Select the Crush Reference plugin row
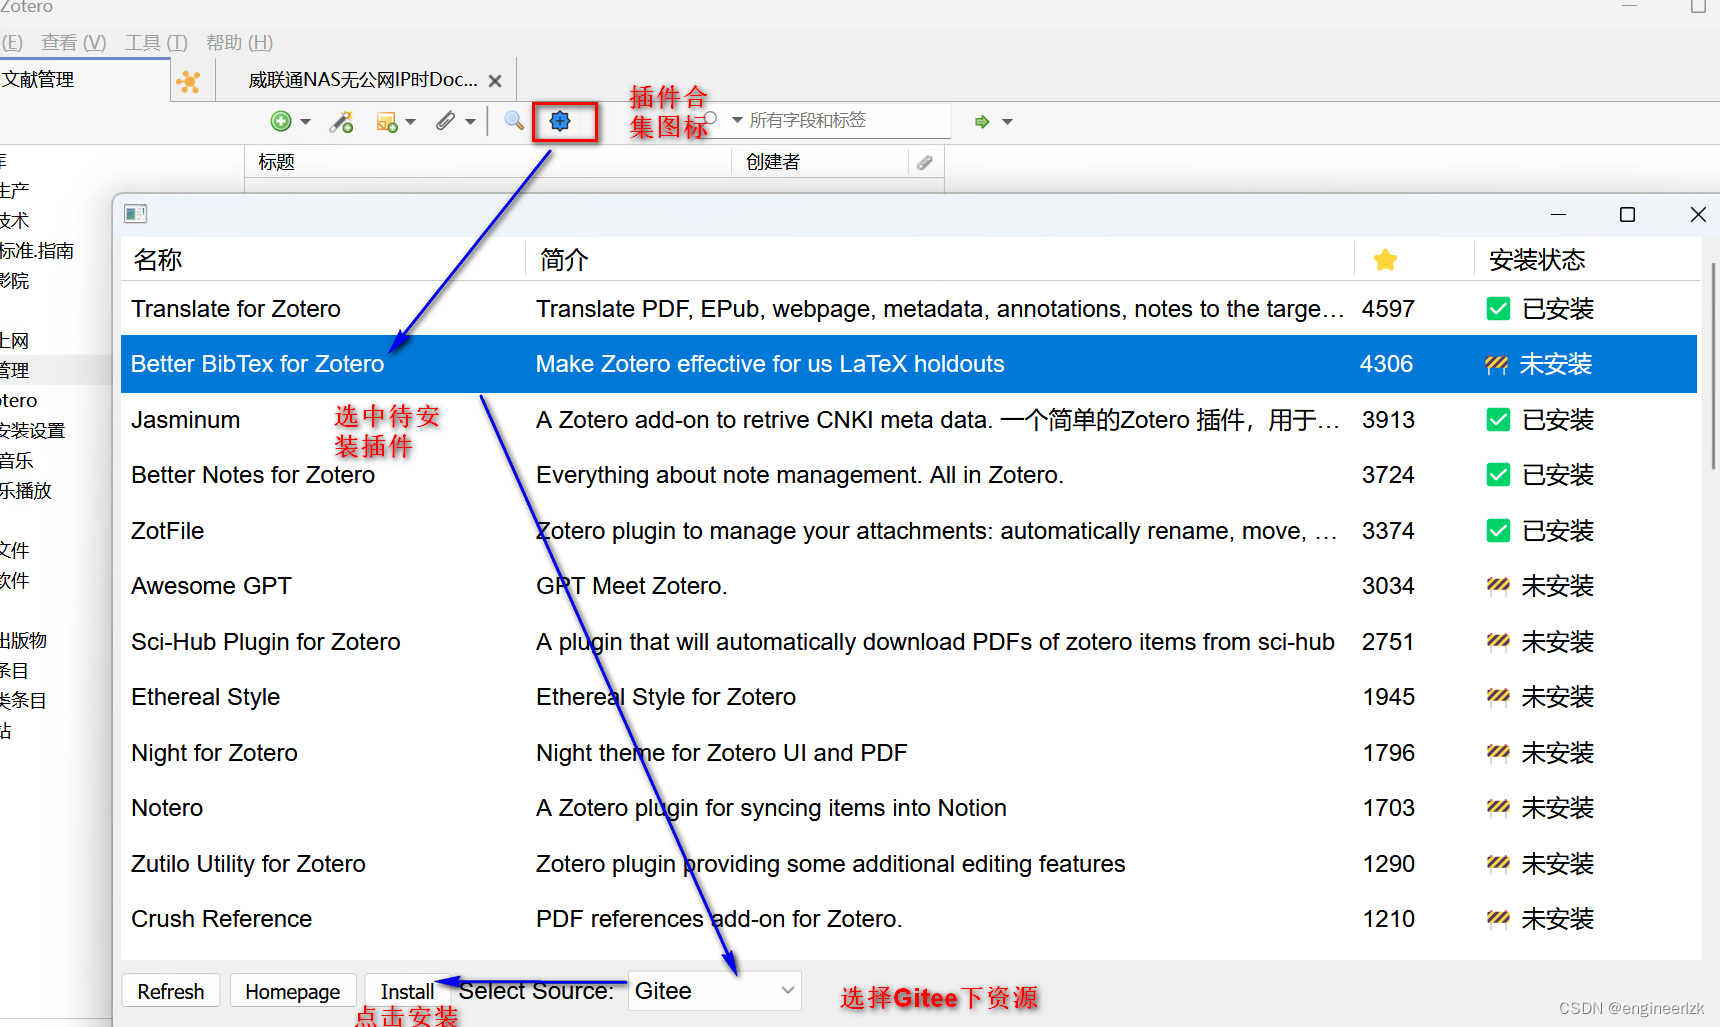Viewport: 1720px width, 1027px height. coord(909,919)
